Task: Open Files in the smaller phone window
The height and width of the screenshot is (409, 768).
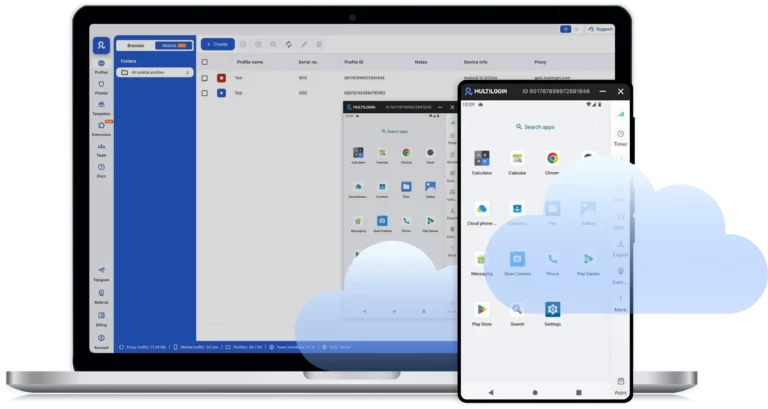Action: point(406,190)
